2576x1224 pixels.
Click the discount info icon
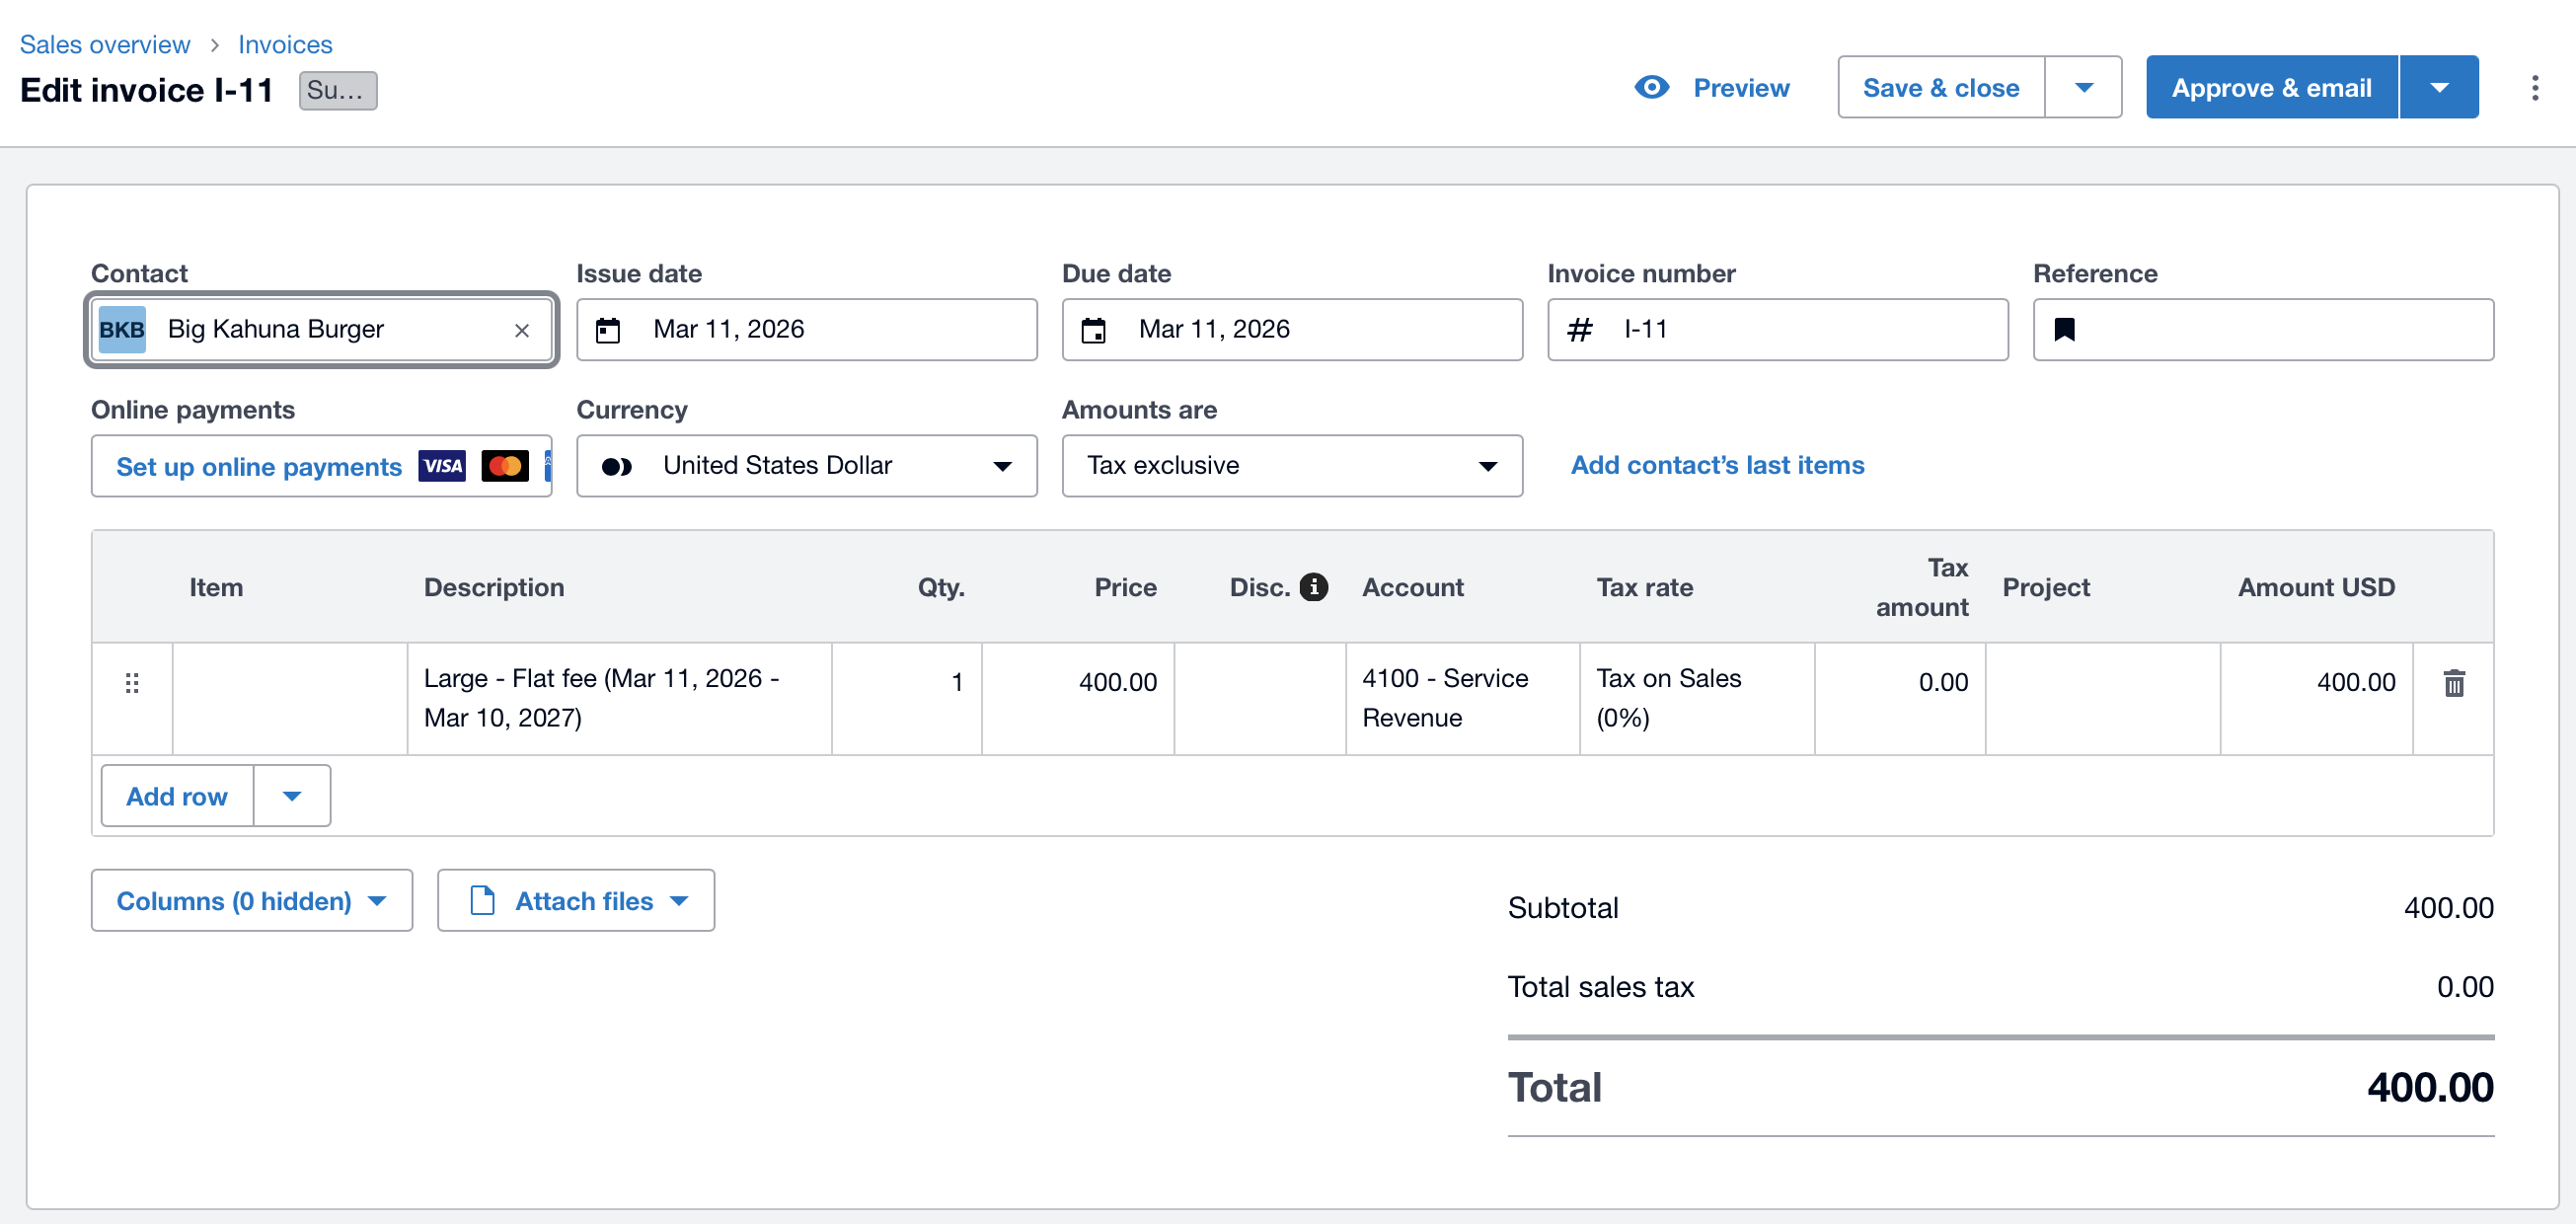tap(1314, 587)
